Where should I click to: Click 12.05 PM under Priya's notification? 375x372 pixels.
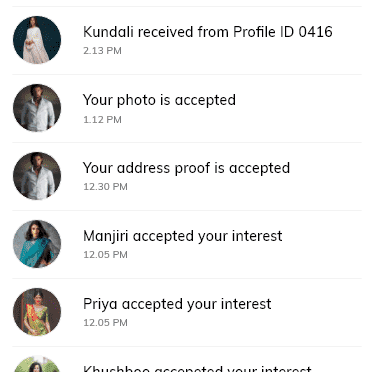click(x=105, y=323)
